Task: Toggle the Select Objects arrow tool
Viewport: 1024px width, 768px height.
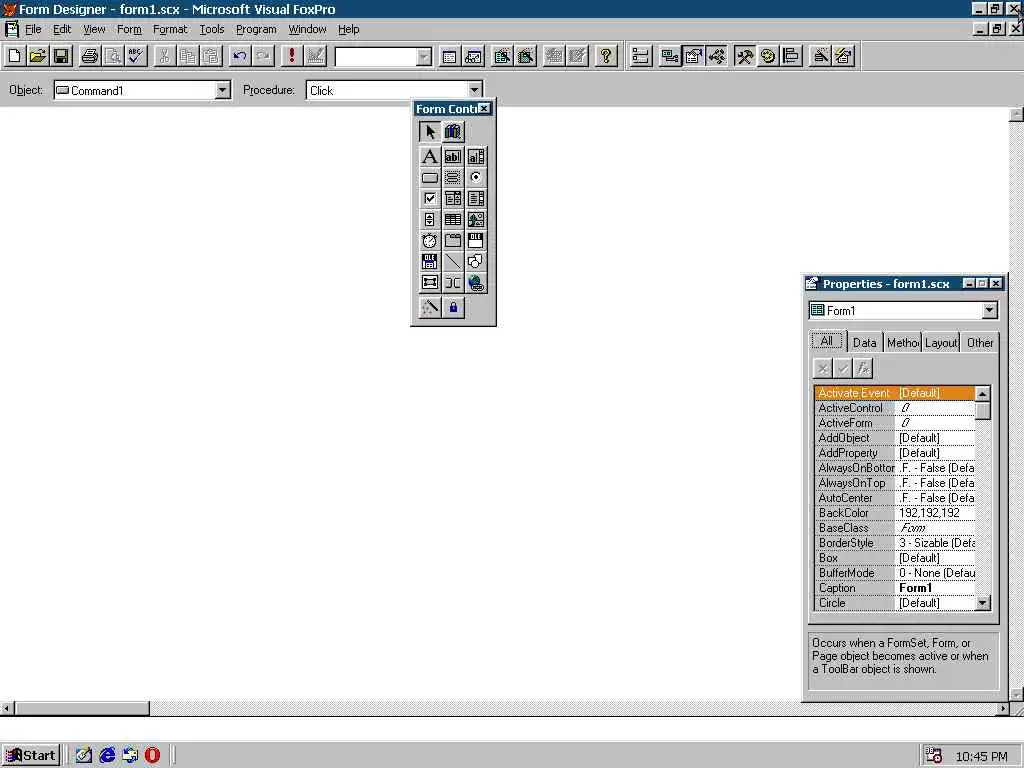Action: click(x=429, y=132)
